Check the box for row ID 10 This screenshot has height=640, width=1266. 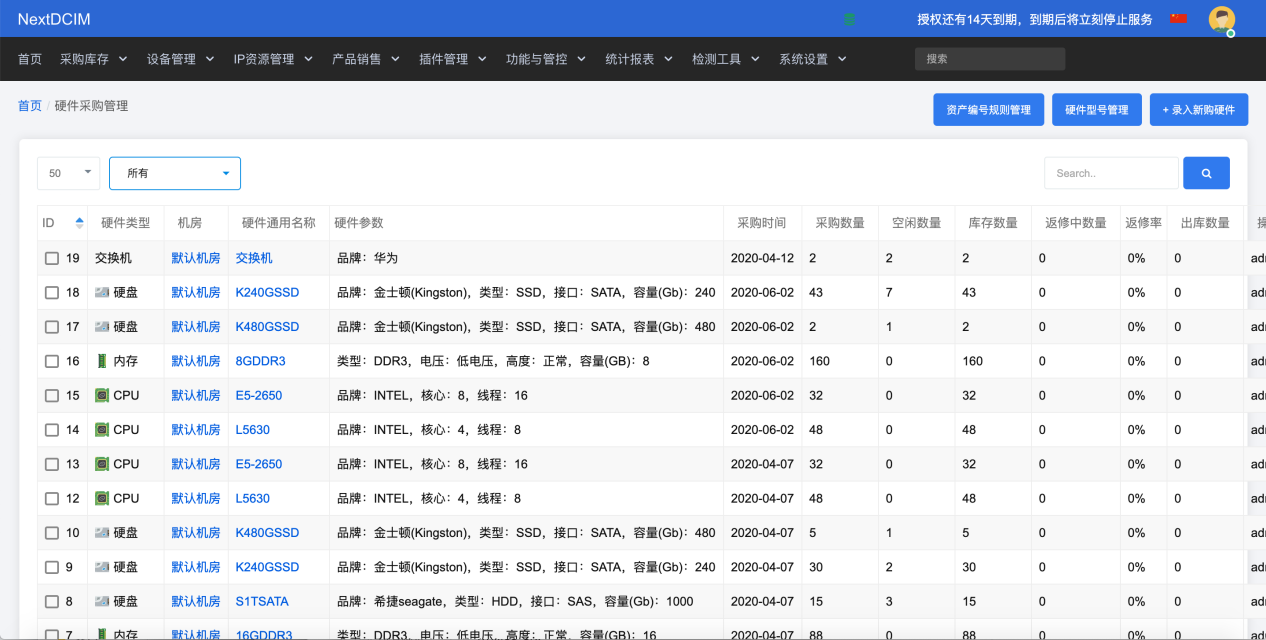[52, 533]
